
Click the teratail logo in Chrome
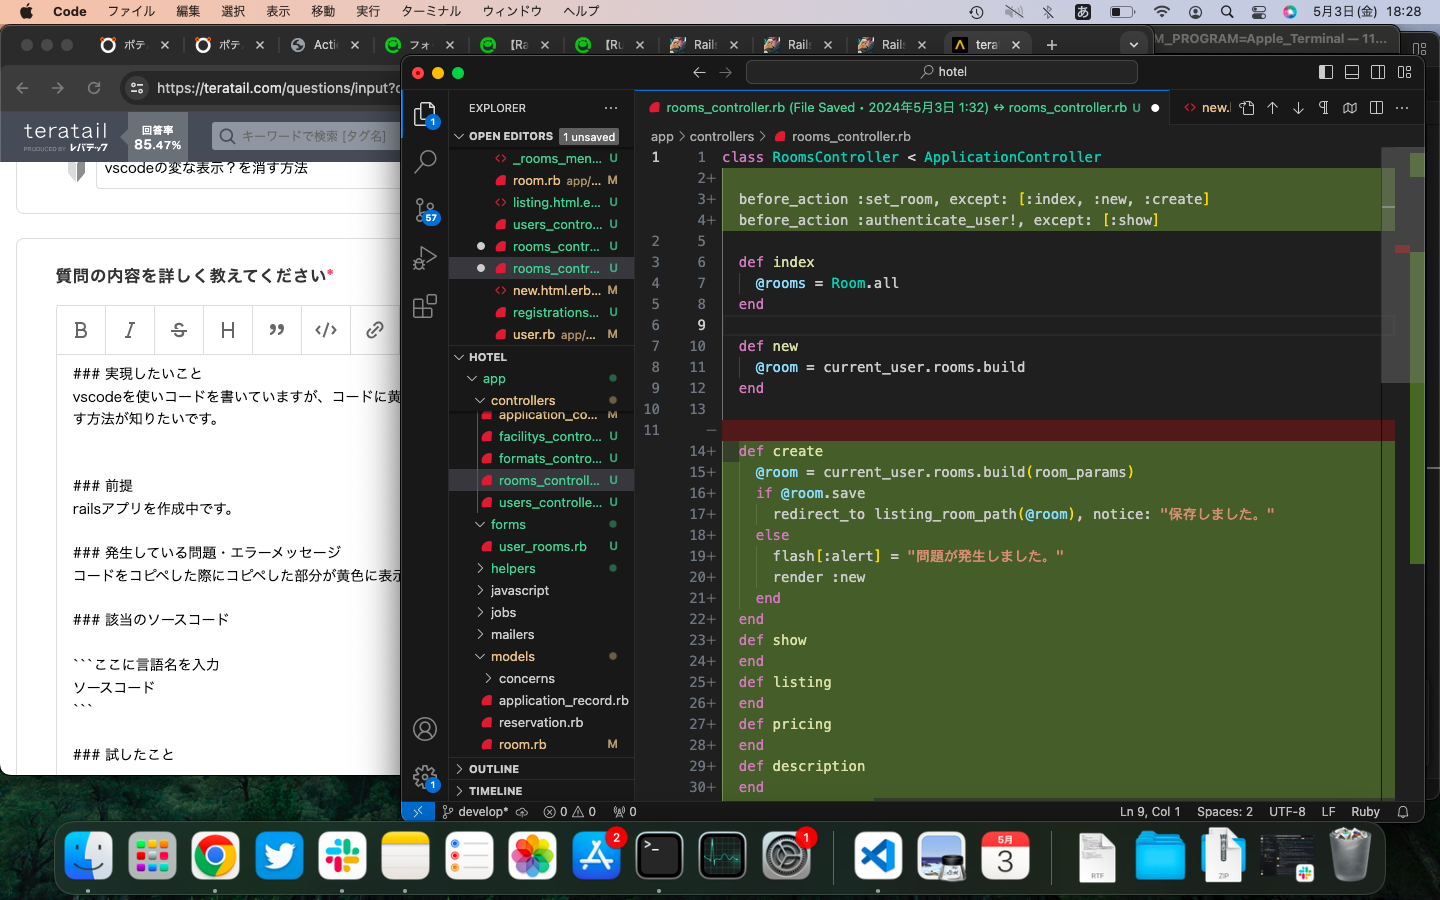(65, 137)
